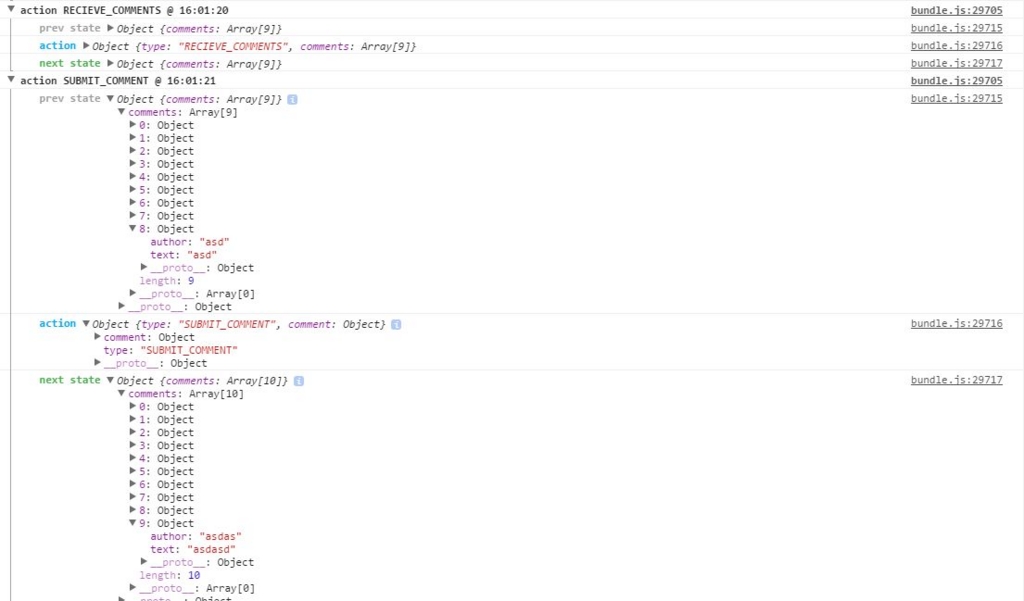Viewport: 1024px width, 601px height.
Task: Expand item 2 in comments Array[9]
Action: click(133, 151)
